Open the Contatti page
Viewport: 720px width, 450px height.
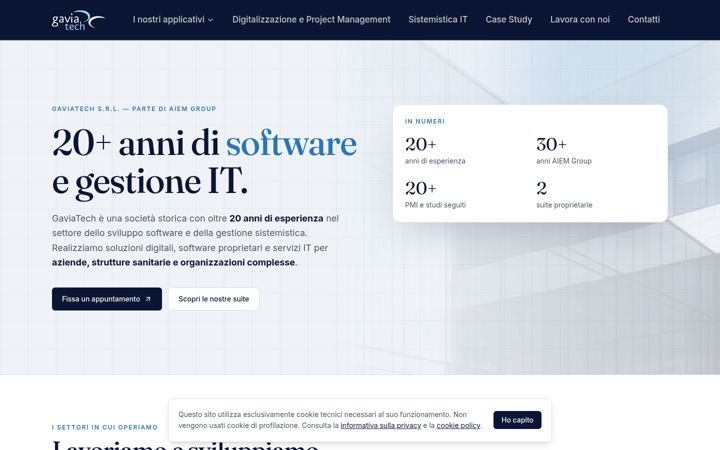click(x=644, y=20)
